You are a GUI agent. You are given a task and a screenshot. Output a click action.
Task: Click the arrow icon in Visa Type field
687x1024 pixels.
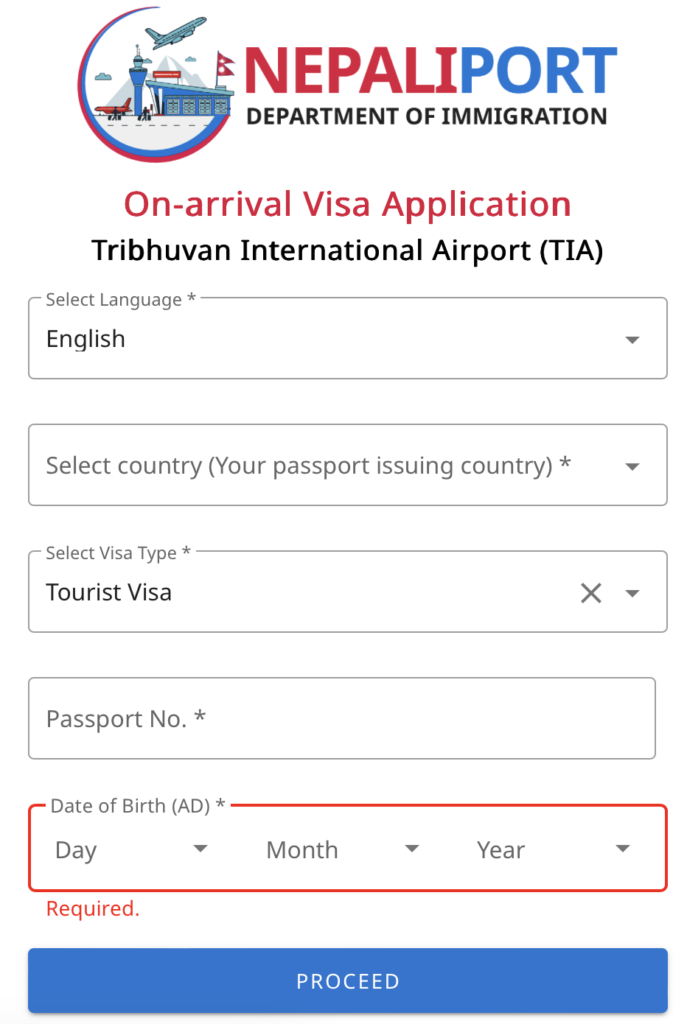(632, 593)
